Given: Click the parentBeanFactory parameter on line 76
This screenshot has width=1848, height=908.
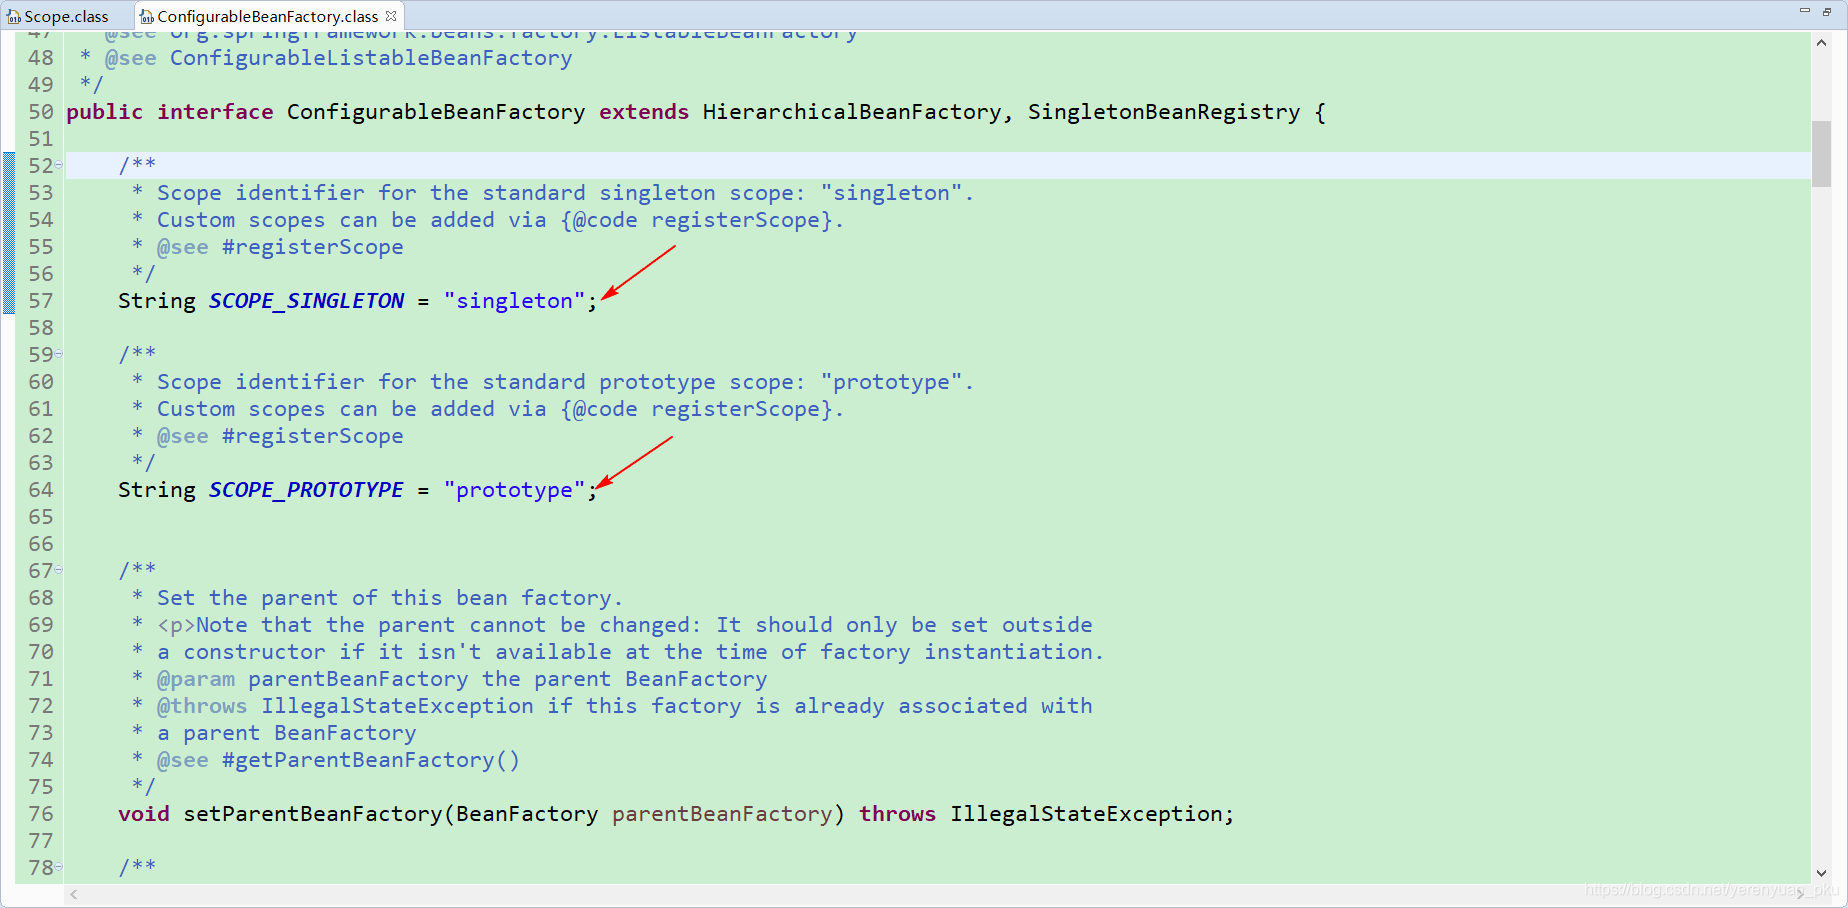Looking at the screenshot, I should (722, 814).
